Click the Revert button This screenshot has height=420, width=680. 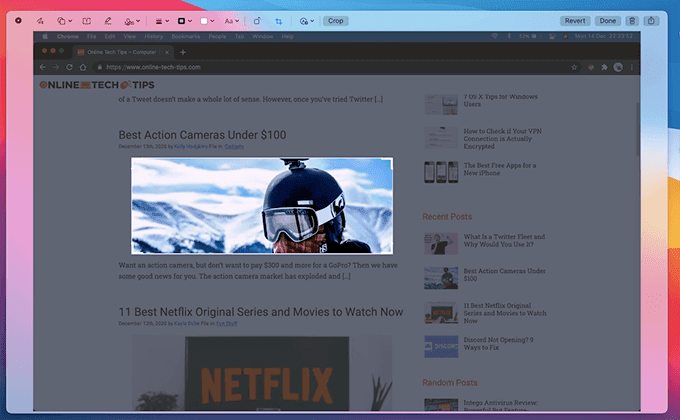575,20
